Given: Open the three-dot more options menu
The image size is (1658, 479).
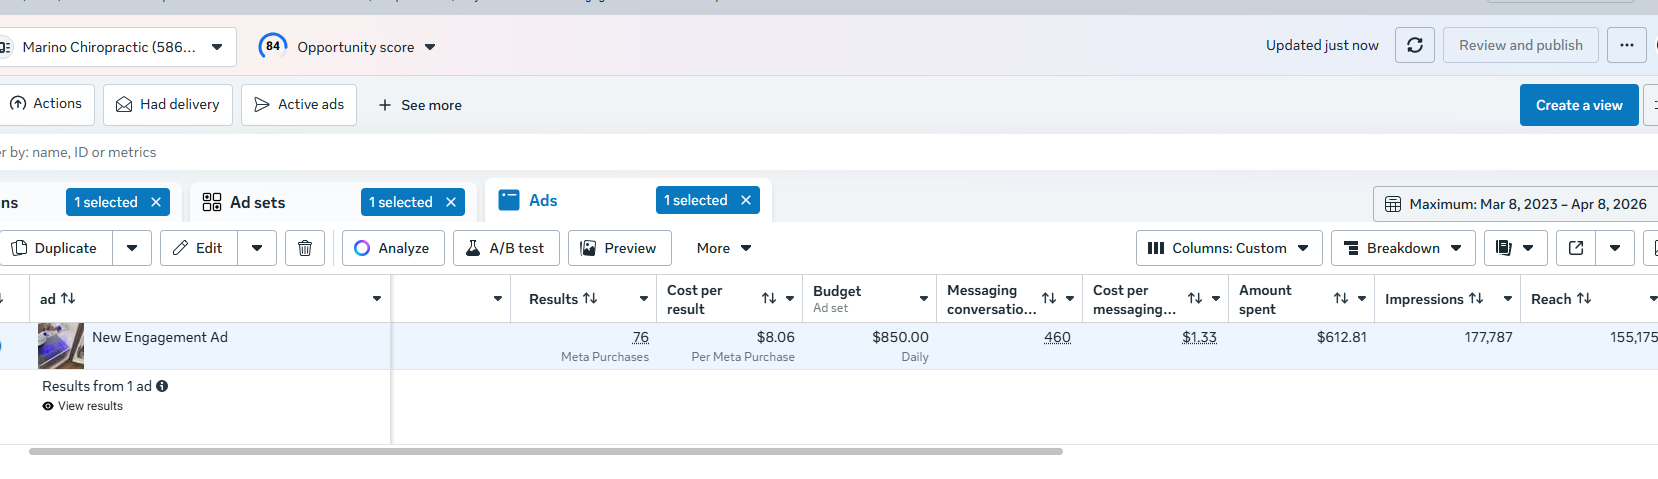Looking at the screenshot, I should (1626, 45).
